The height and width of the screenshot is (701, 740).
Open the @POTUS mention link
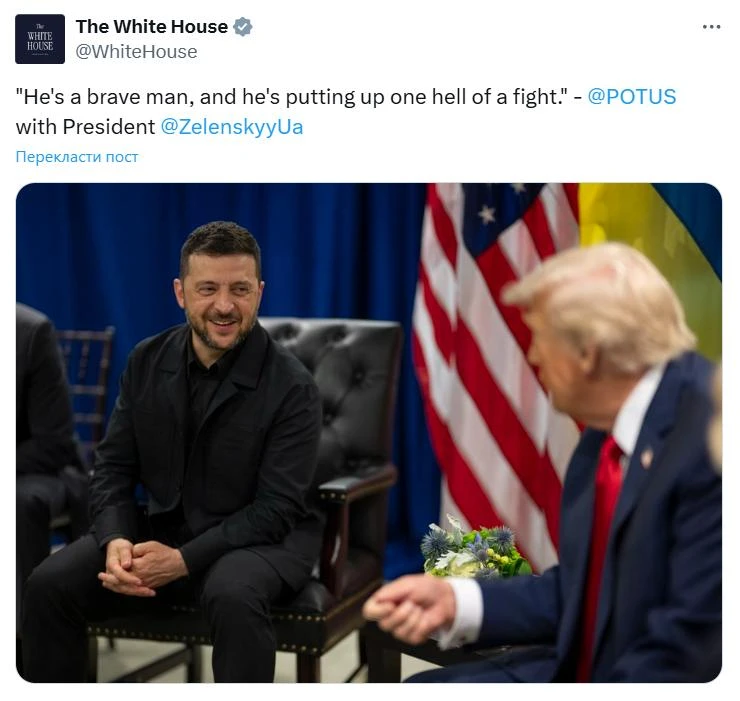[x=631, y=96]
